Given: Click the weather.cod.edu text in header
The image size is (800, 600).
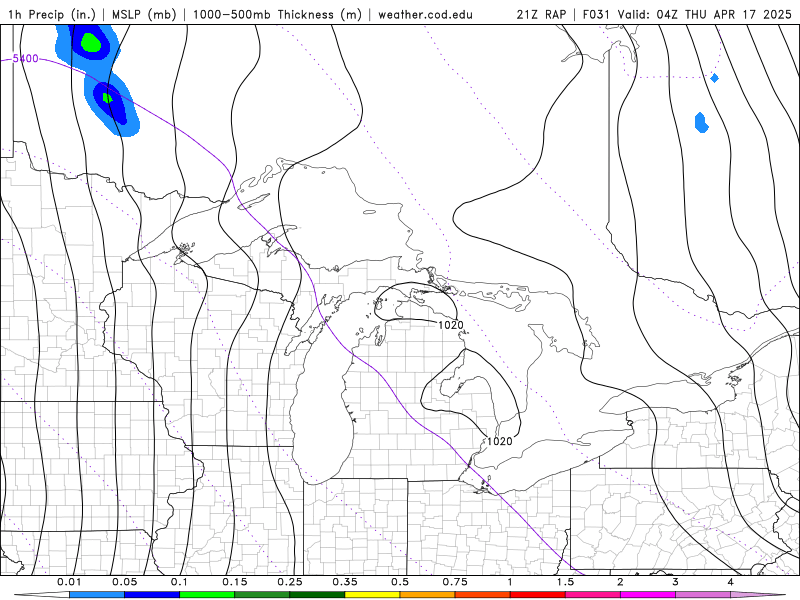Looking at the screenshot, I should [x=425, y=14].
